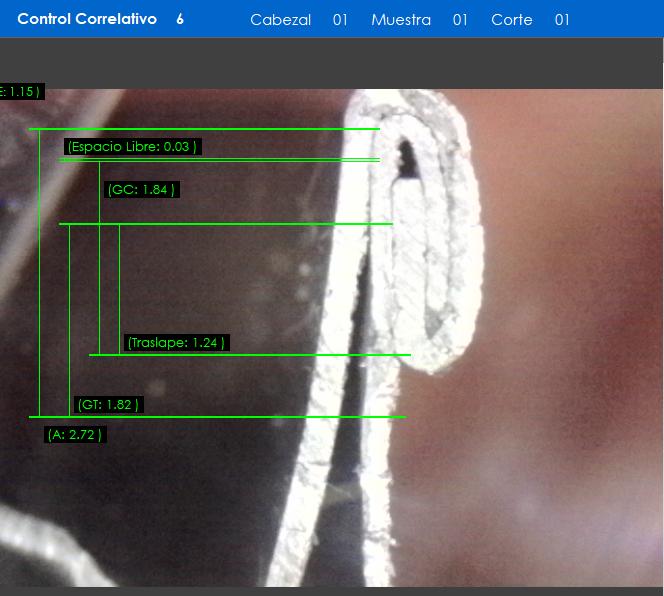Click the dark gap inside the seam hook
Image resolution: width=664 pixels, height=596 pixels.
point(408,156)
